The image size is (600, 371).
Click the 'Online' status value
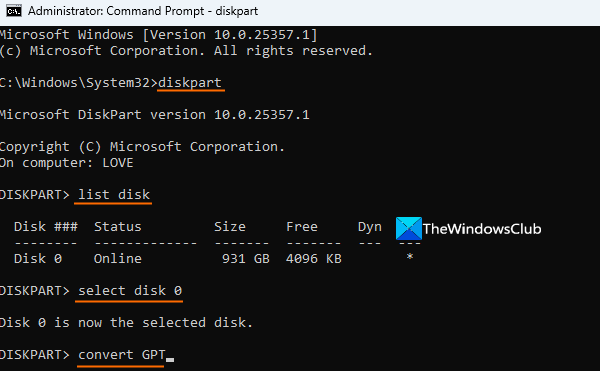[117, 259]
